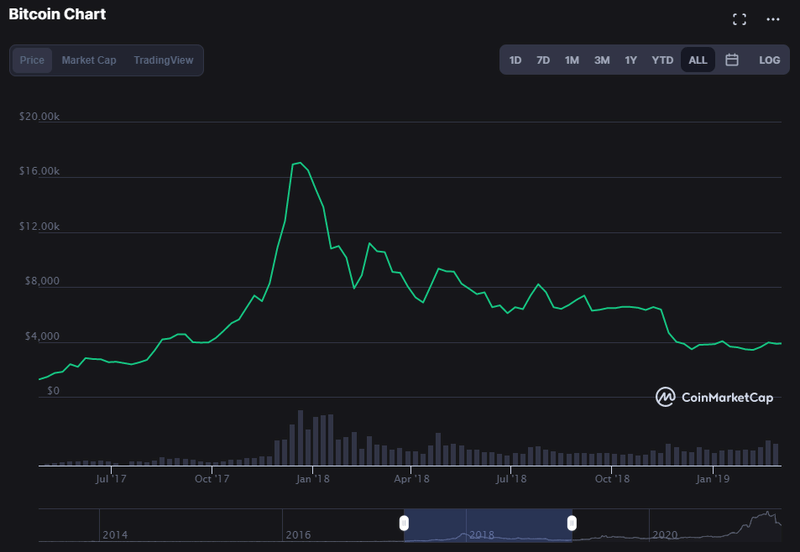Screen dimensions: 800x552
Task: Click the right handle of range slider
Action: point(572,523)
